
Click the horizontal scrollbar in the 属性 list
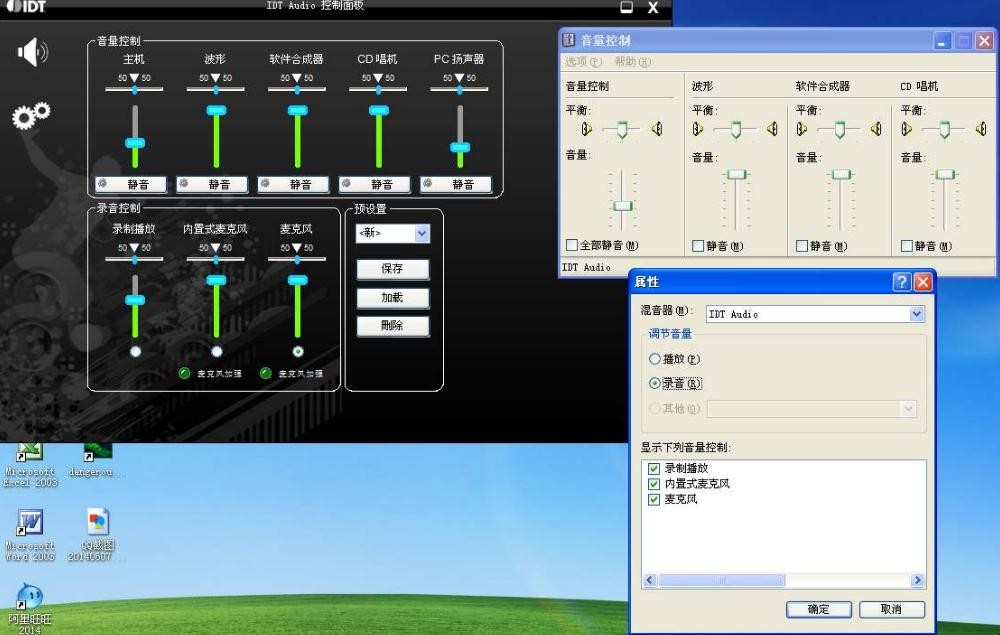coord(721,580)
